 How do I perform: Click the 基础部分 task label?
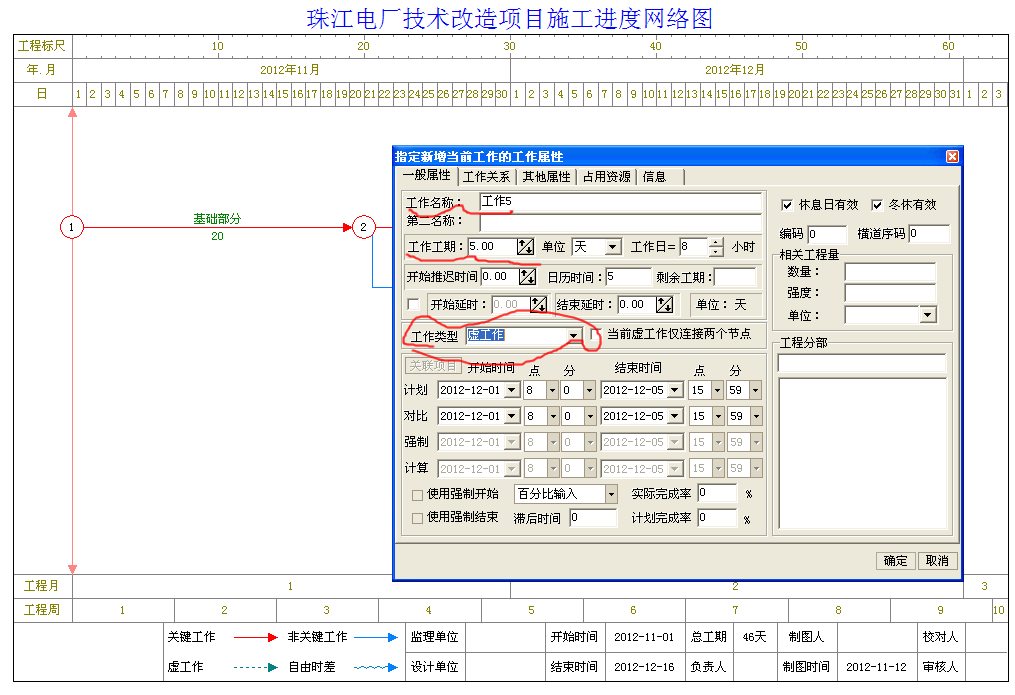[217, 219]
